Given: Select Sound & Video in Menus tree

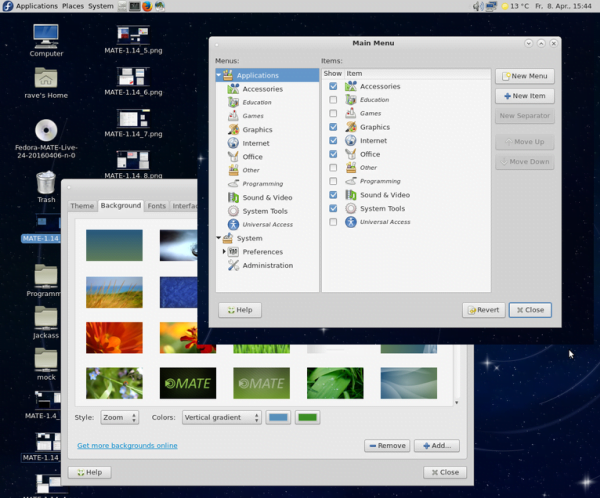Looking at the screenshot, I should coord(267,197).
